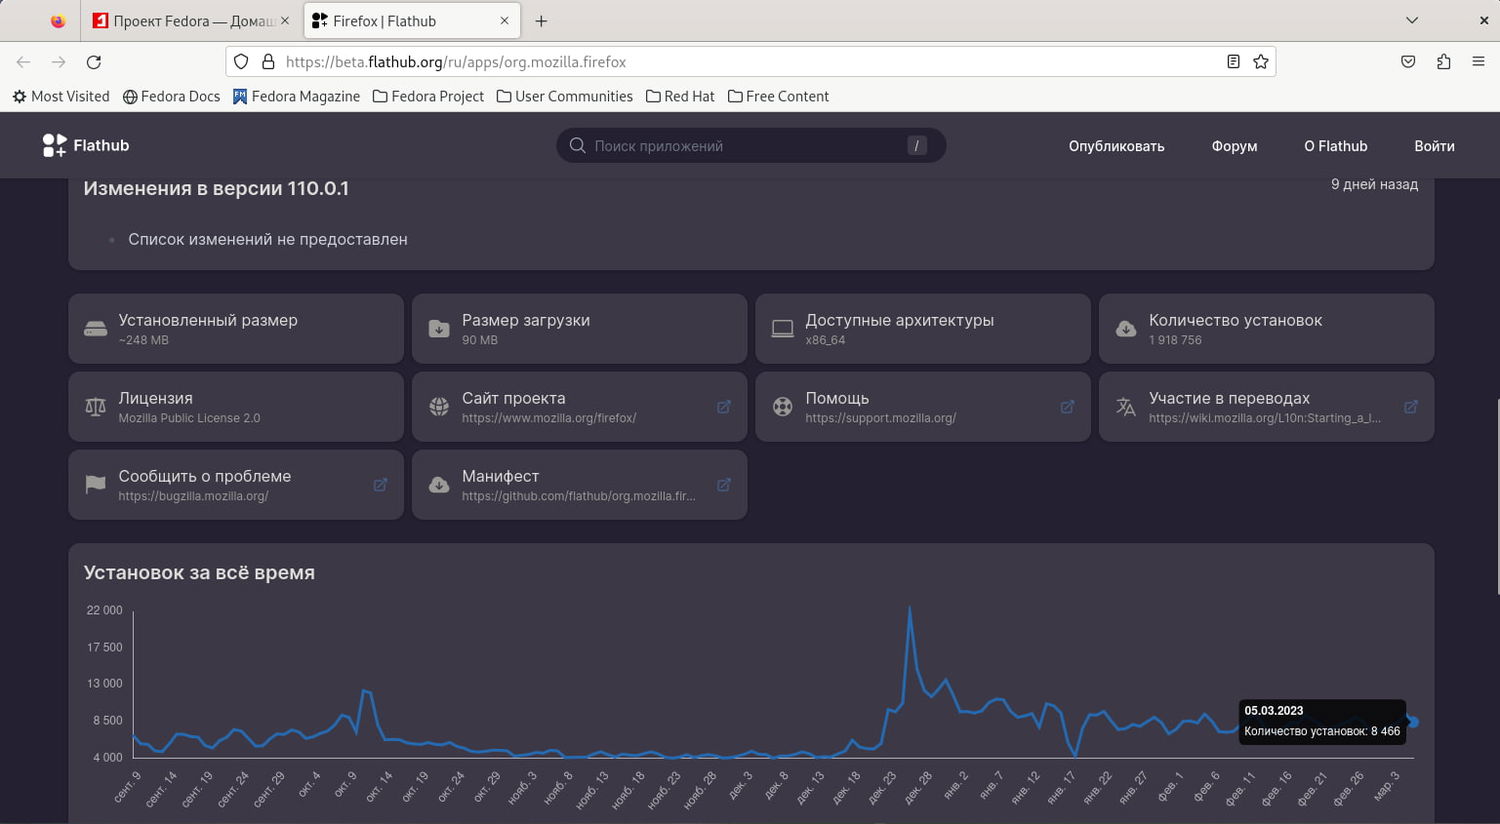Open the Firefox hamburger application menu

(1478, 62)
